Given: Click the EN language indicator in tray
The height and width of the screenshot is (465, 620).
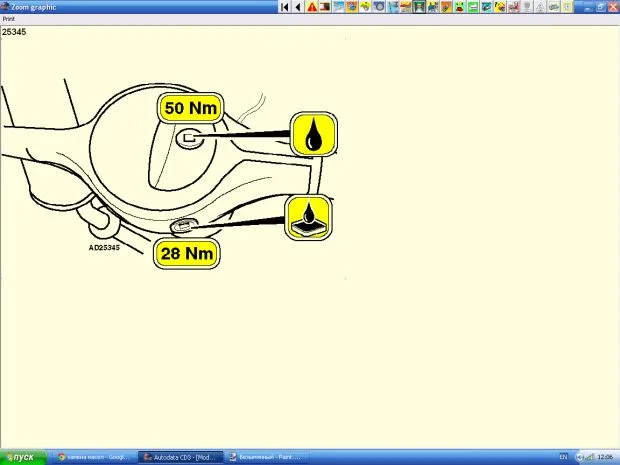Looking at the screenshot, I should [563, 457].
